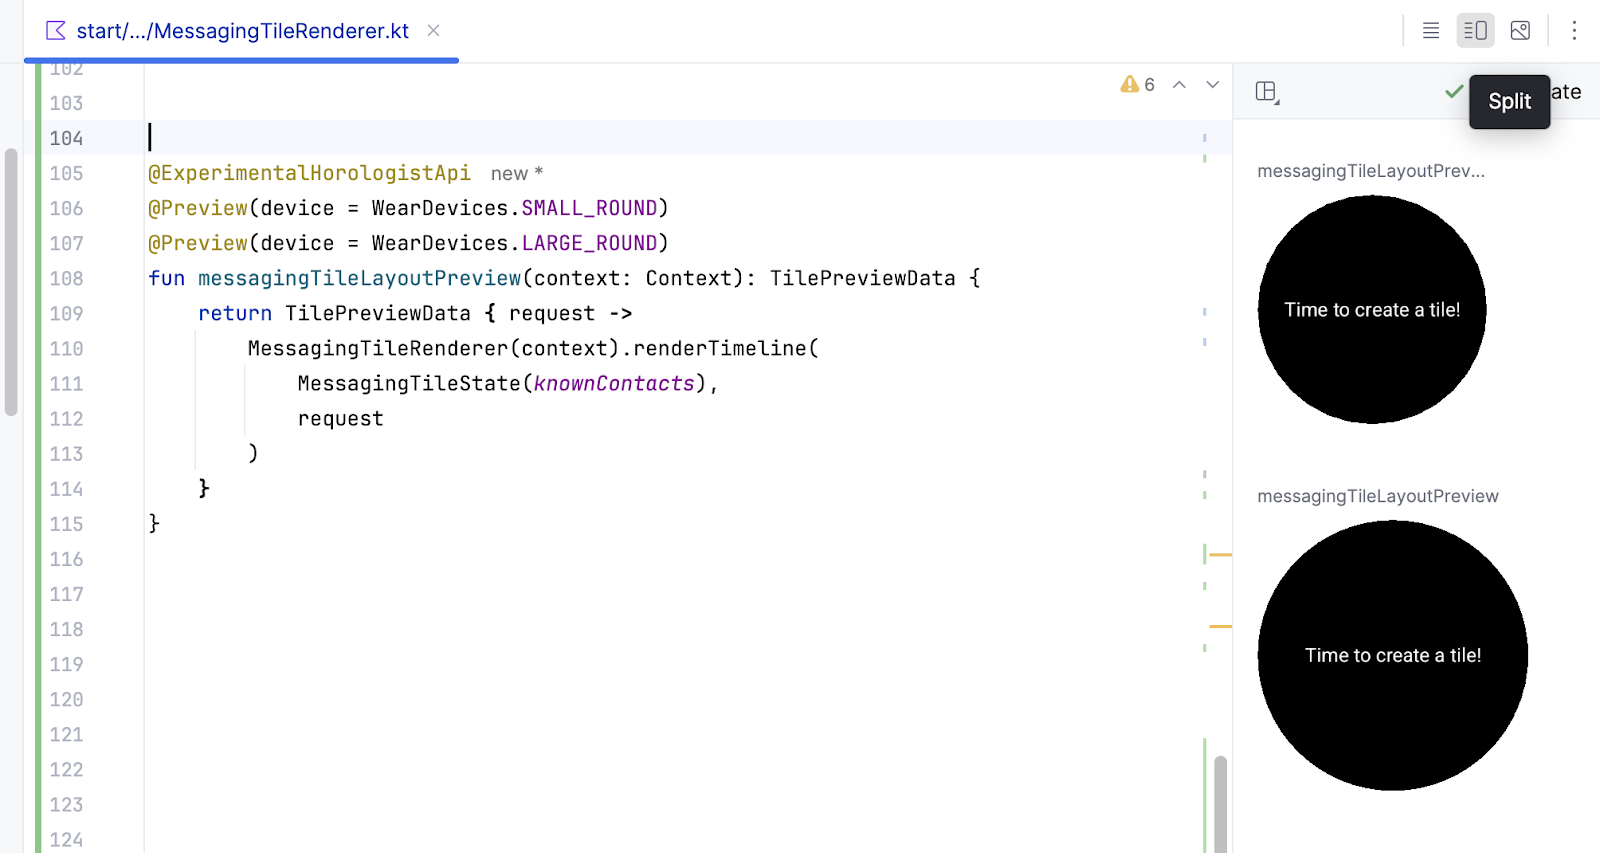This screenshot has width=1600, height=853.
Task: Select the large round tile preview
Action: coord(1392,655)
